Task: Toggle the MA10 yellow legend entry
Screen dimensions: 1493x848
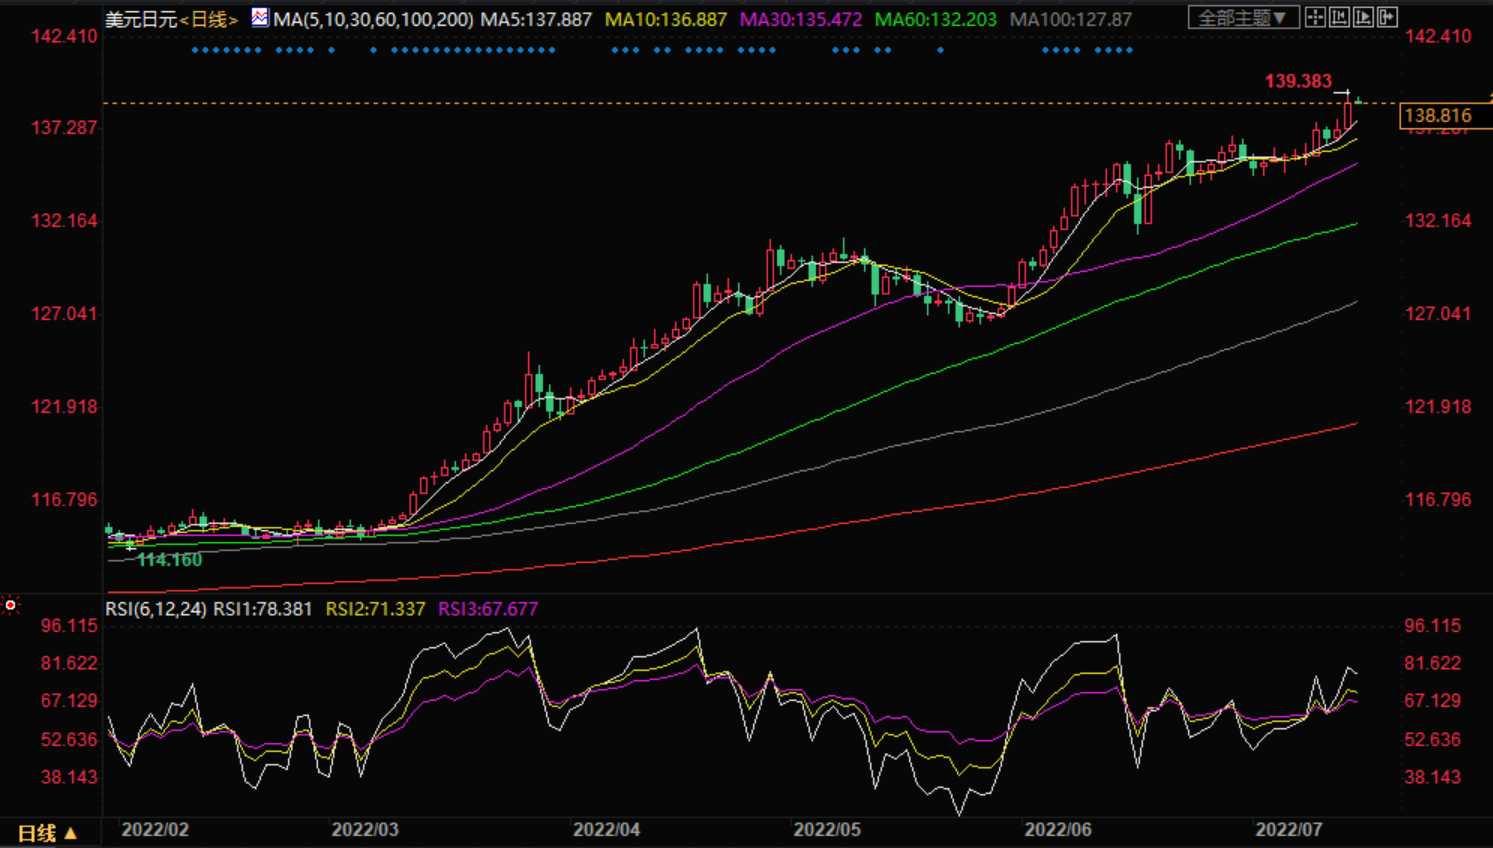Action: [665, 19]
